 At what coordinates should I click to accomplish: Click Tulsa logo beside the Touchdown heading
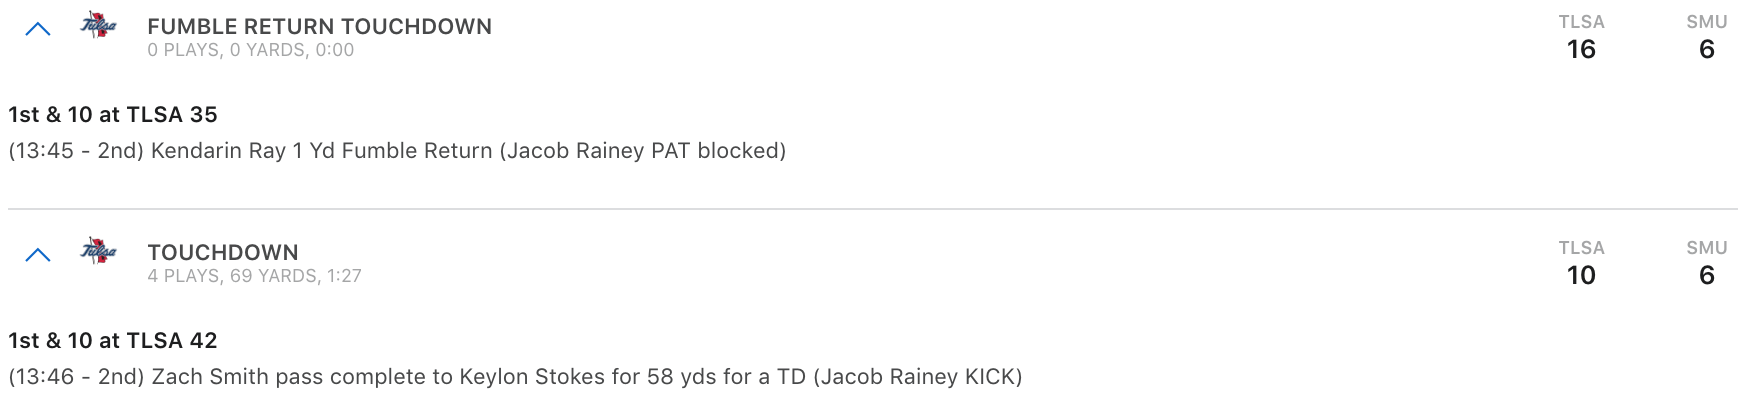(98, 252)
